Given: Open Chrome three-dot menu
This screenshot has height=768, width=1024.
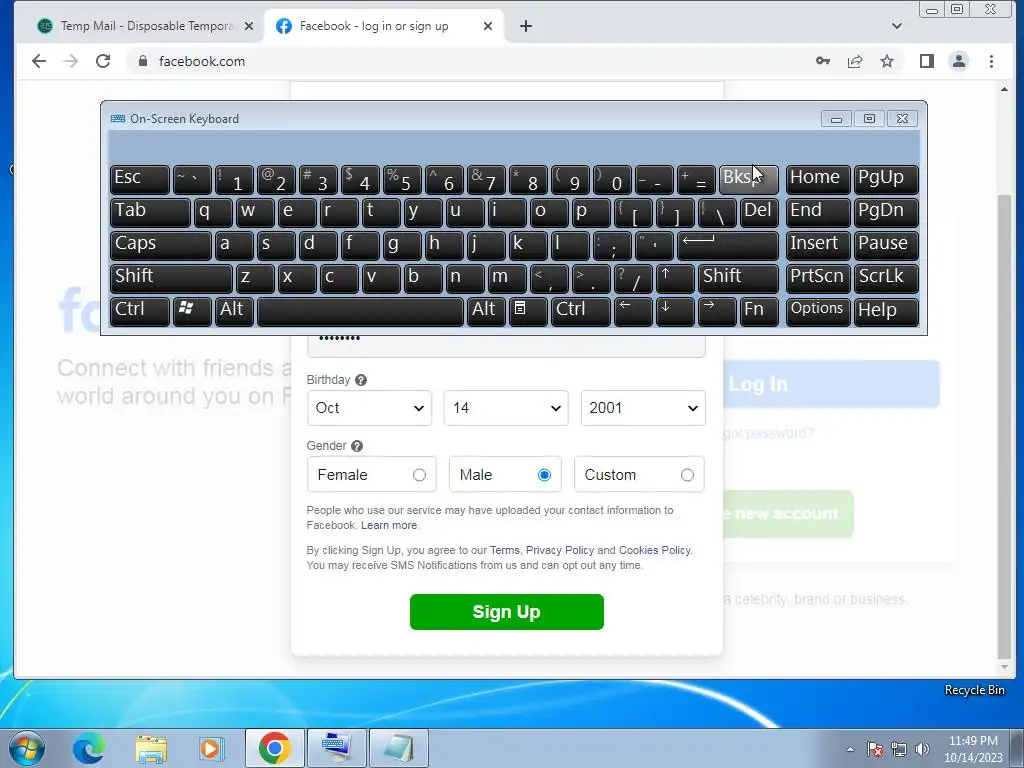Looking at the screenshot, I should [x=991, y=61].
